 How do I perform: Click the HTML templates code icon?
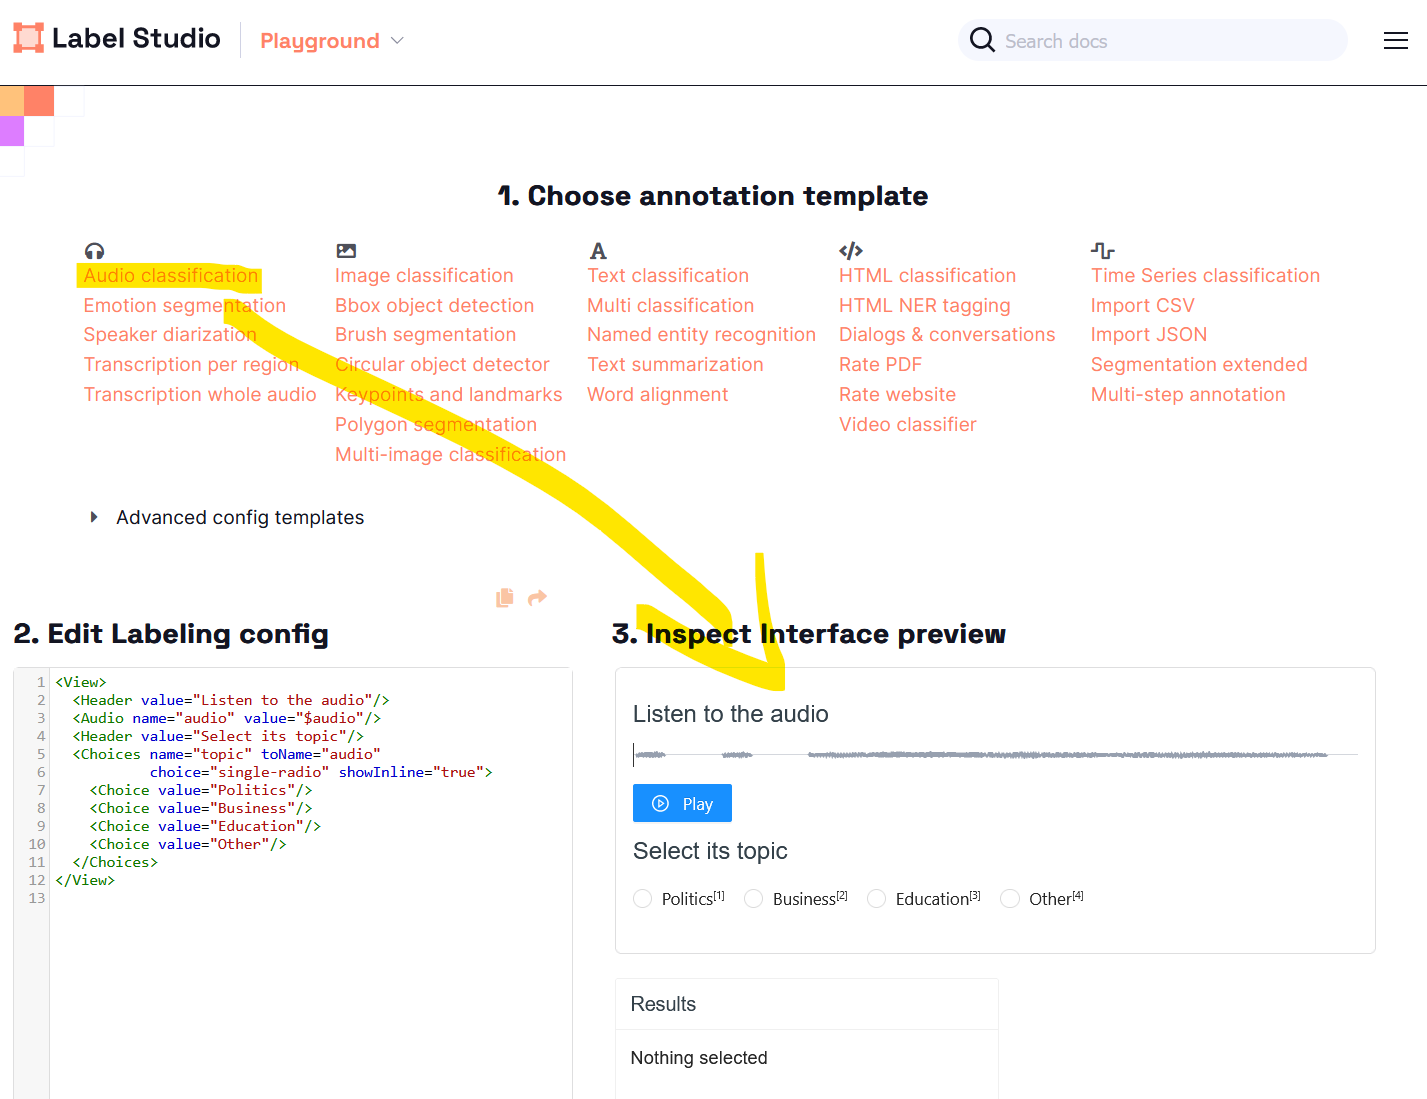coord(850,250)
